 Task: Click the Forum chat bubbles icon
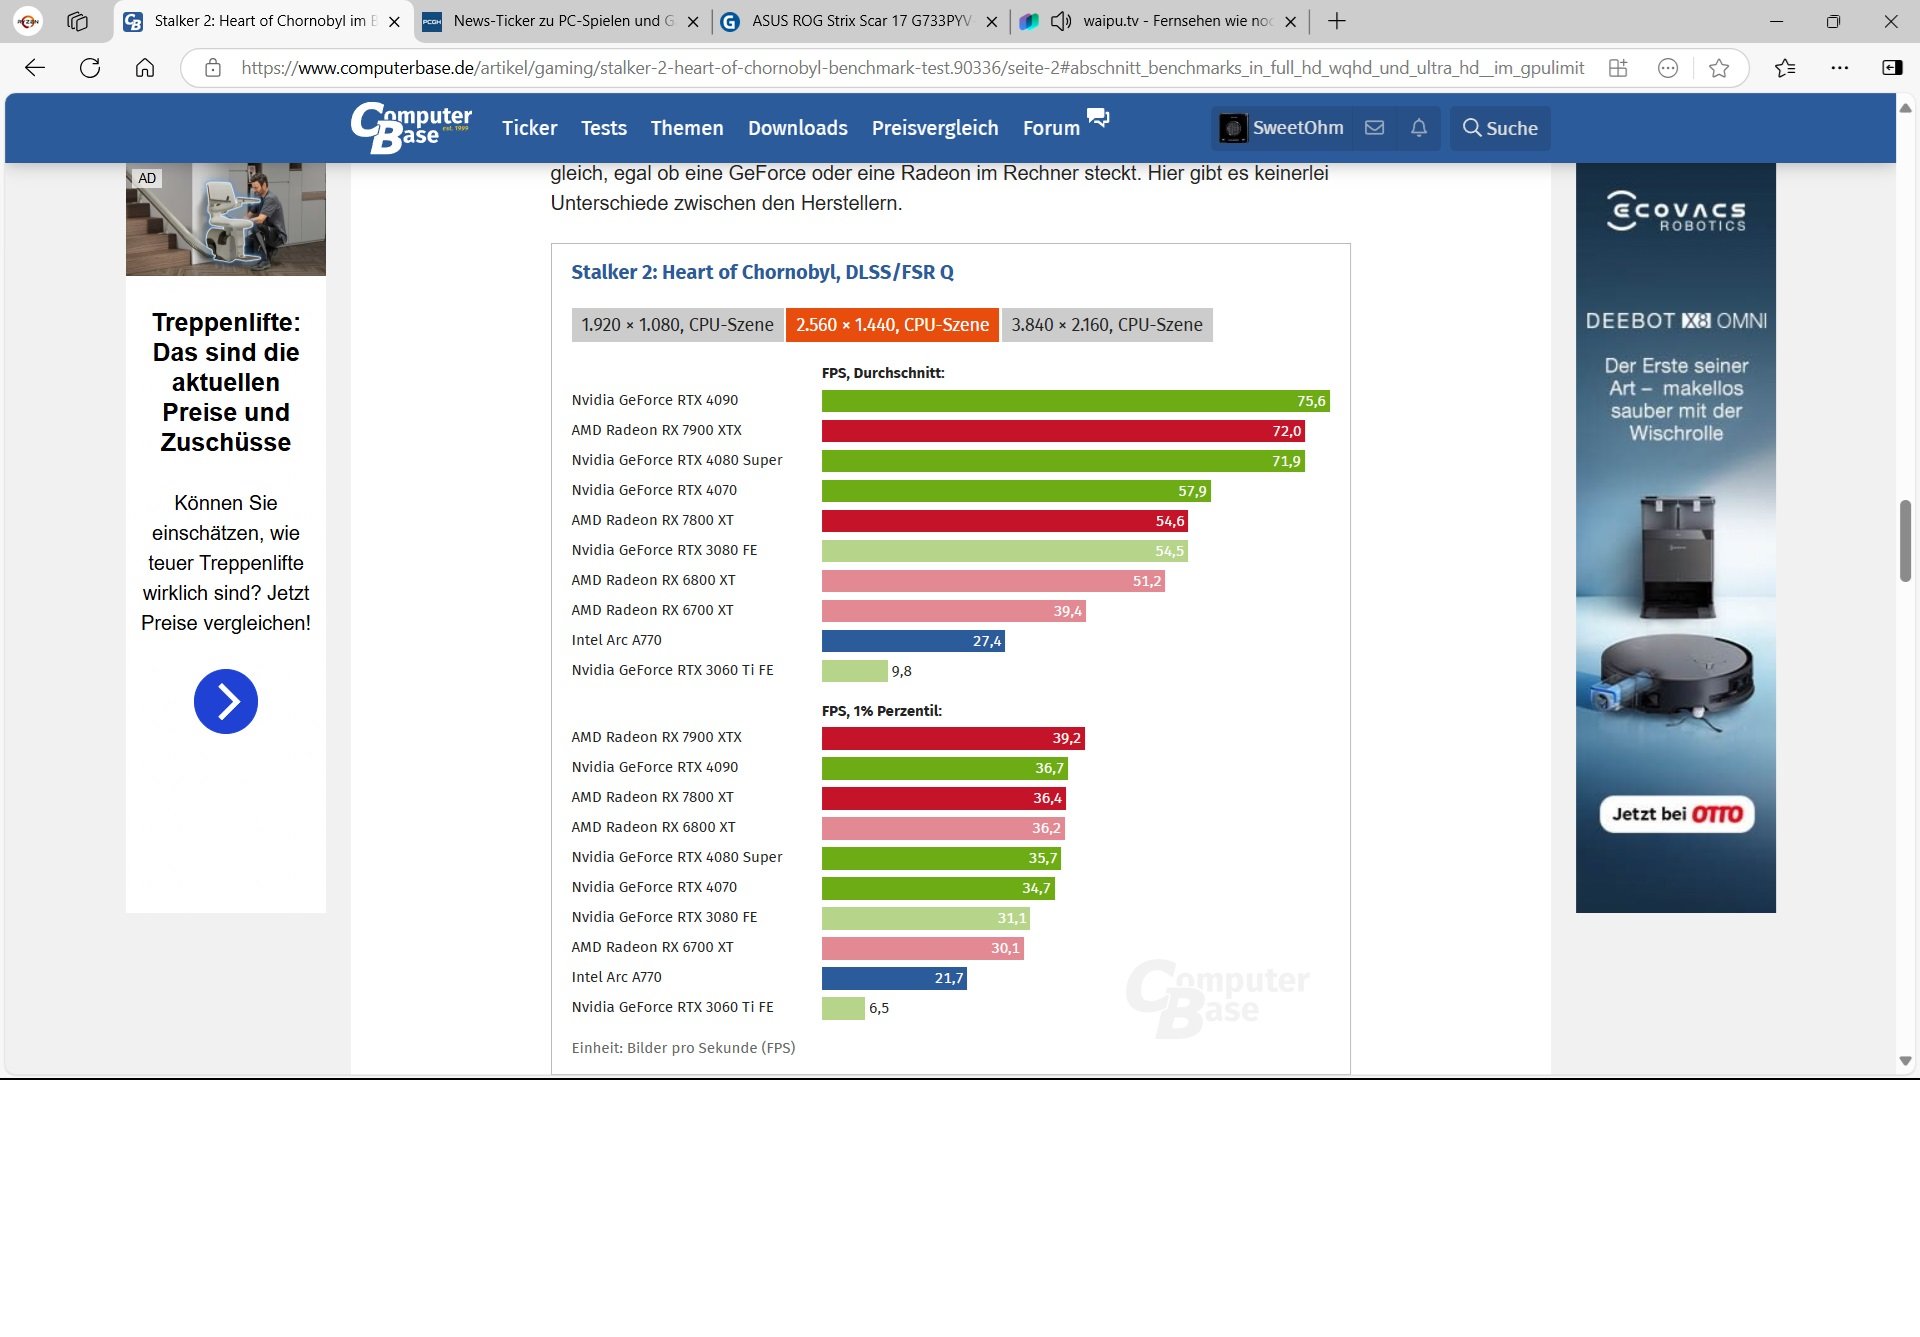[x=1098, y=118]
